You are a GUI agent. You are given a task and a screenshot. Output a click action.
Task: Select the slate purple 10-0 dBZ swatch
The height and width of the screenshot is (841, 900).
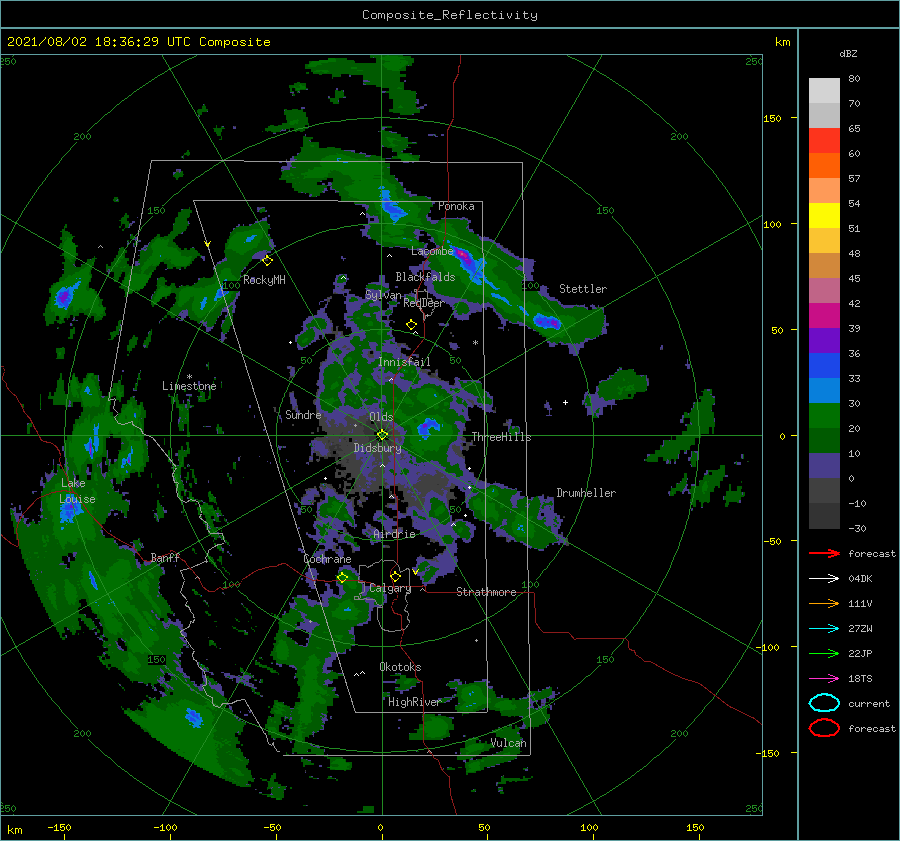point(824,466)
